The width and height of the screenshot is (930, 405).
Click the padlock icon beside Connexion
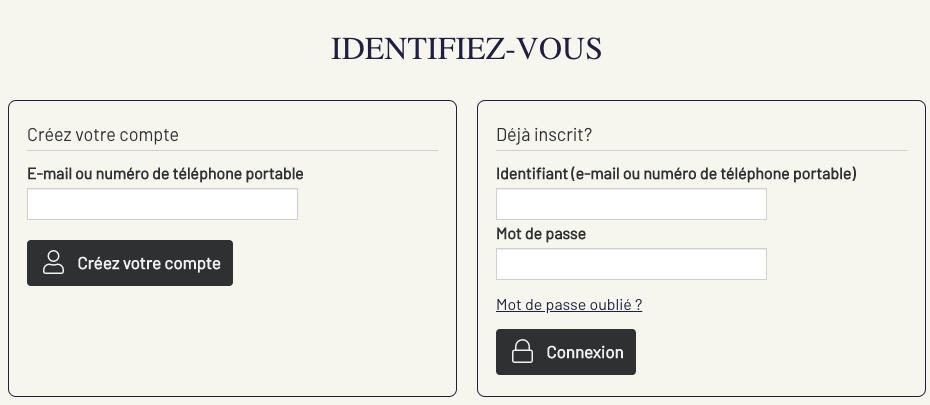click(522, 352)
